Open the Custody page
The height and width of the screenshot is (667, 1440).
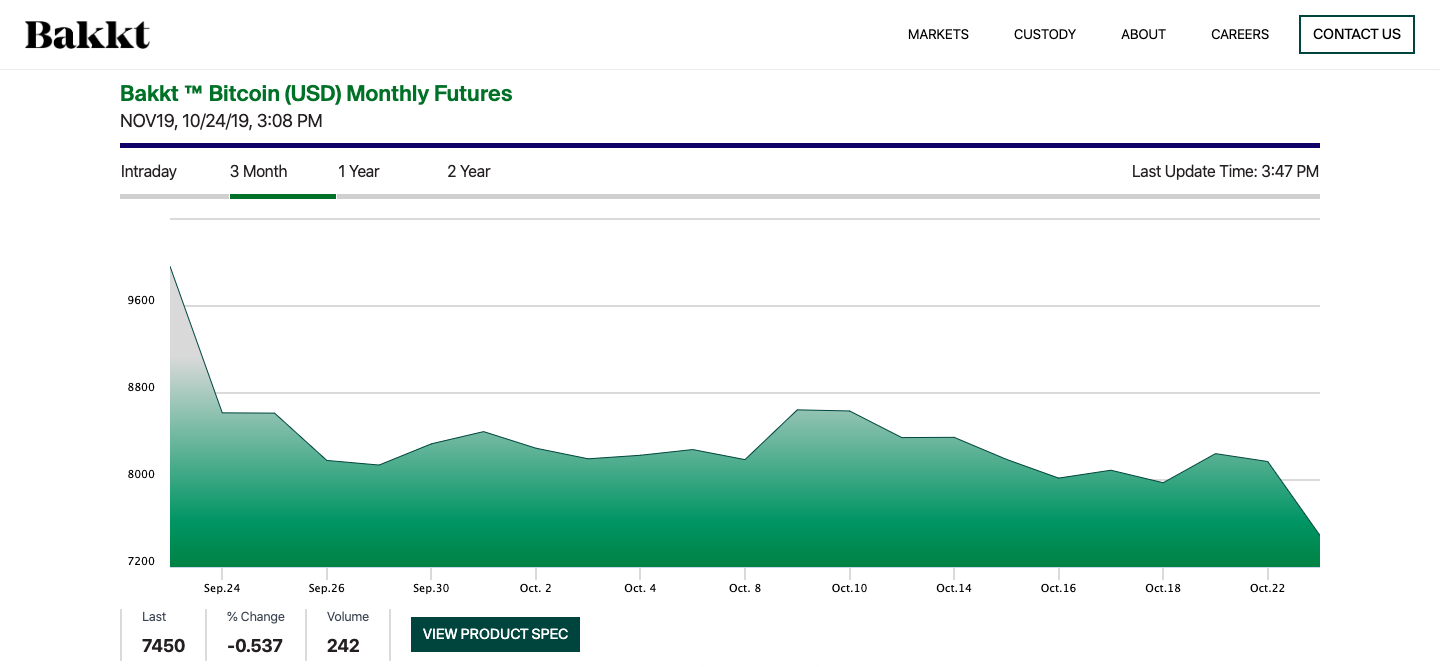click(1045, 34)
